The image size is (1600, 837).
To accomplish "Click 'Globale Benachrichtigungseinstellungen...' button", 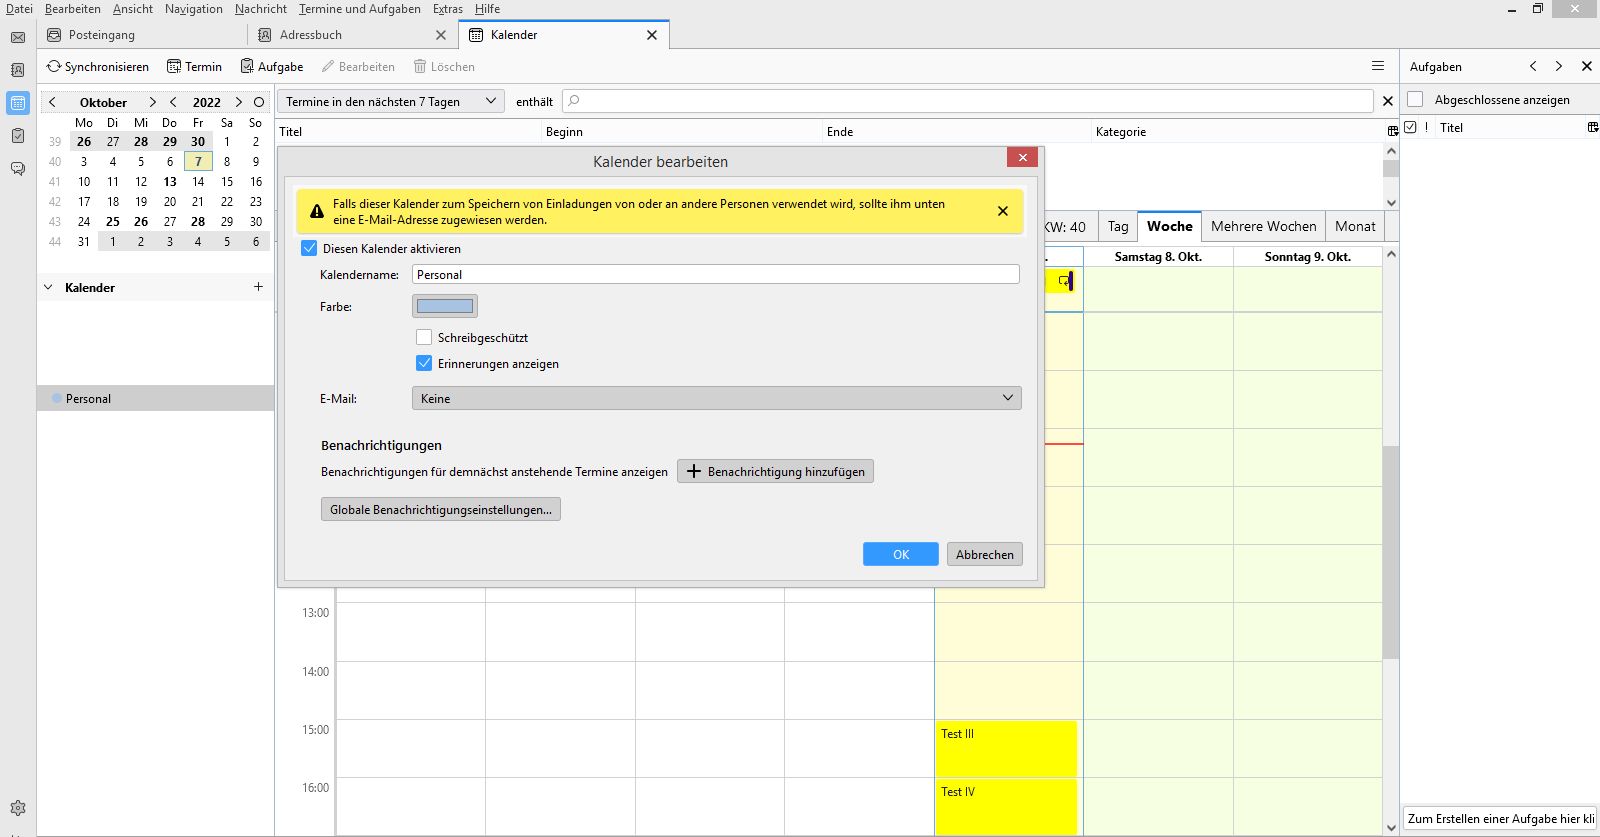I will [440, 510].
